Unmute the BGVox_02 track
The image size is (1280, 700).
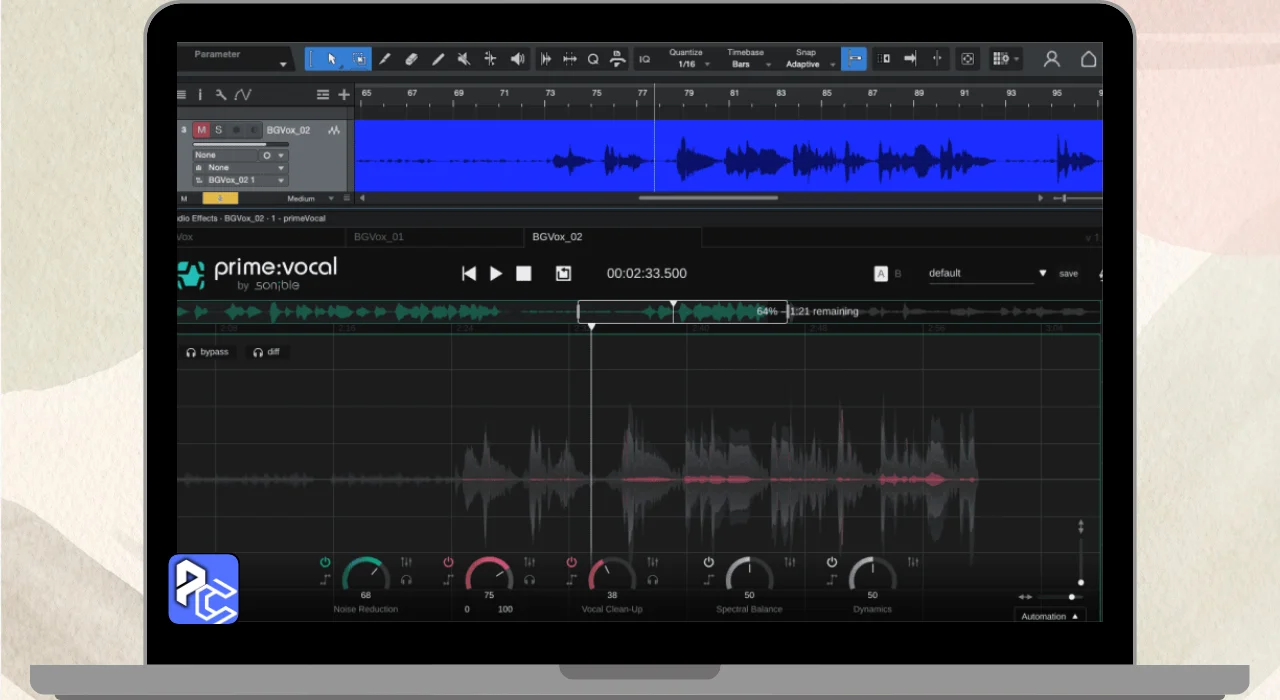pos(201,130)
